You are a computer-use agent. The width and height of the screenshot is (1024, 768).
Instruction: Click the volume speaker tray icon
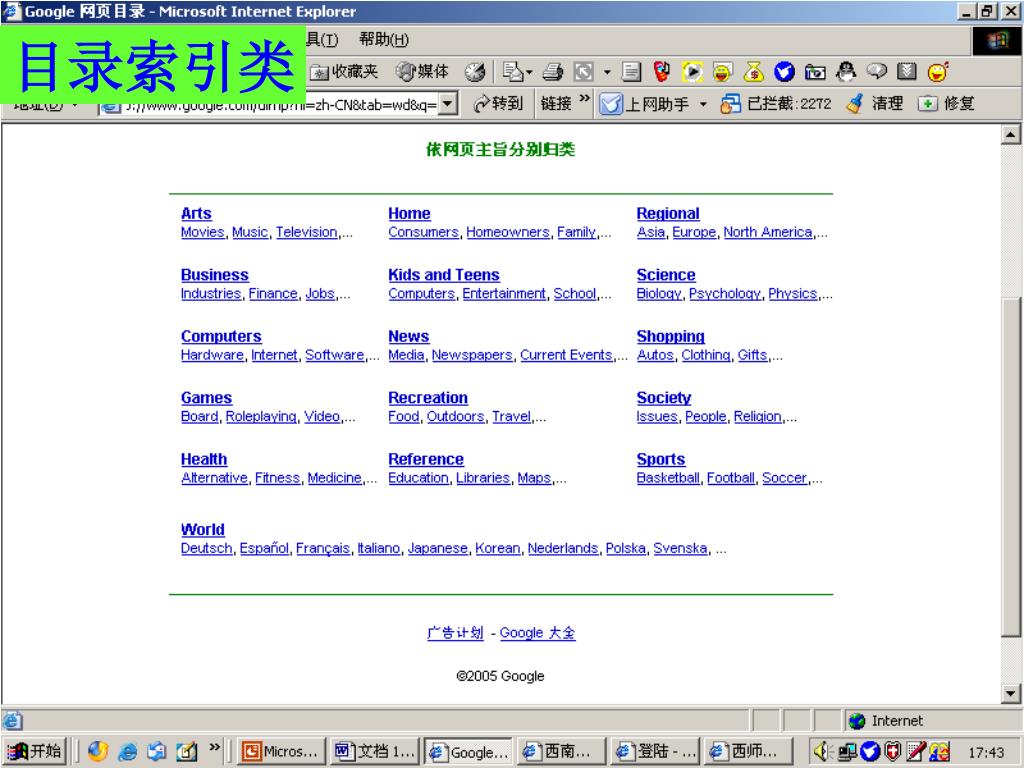823,752
